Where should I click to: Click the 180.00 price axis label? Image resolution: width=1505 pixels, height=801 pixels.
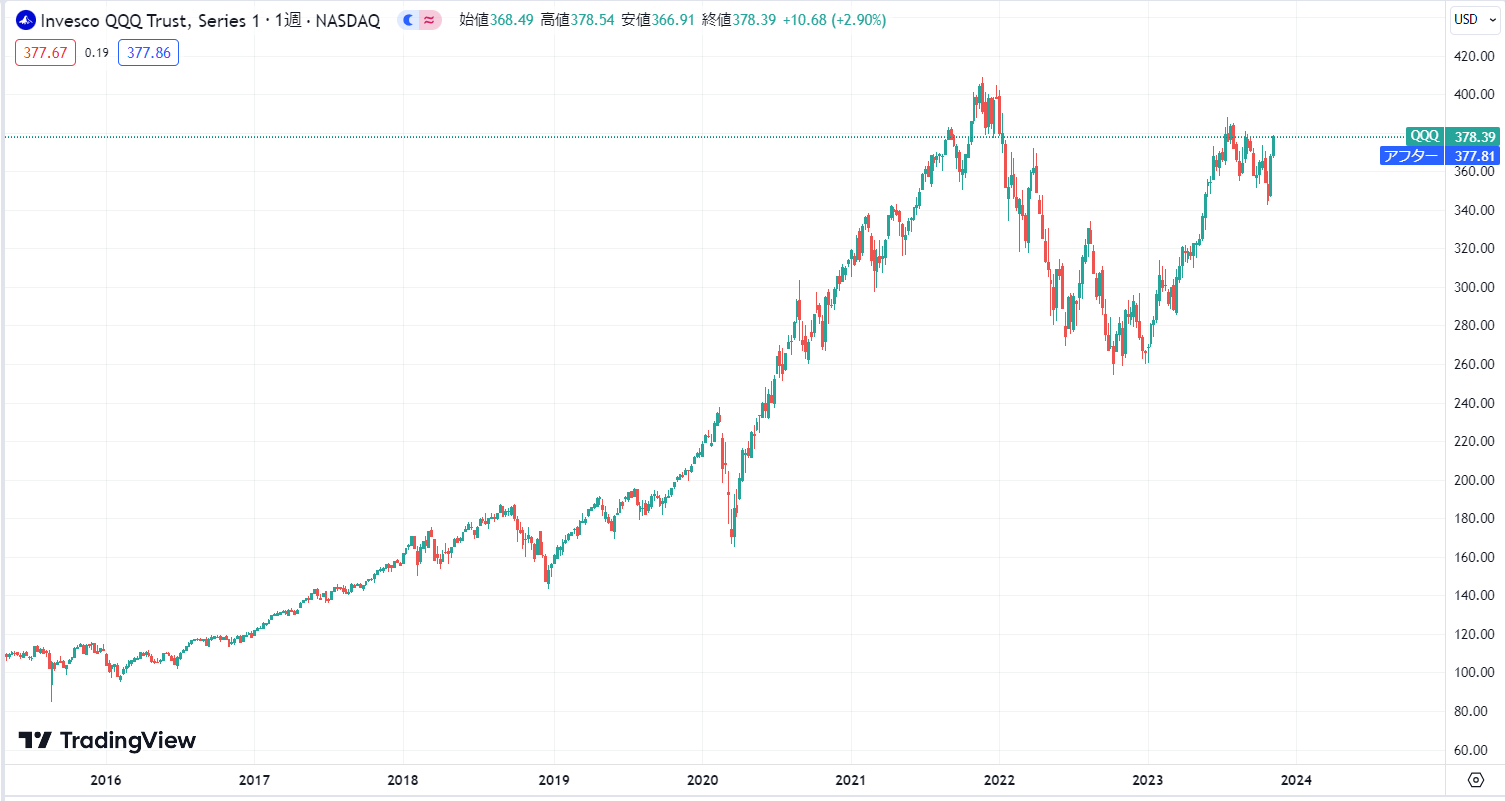click(x=1475, y=518)
